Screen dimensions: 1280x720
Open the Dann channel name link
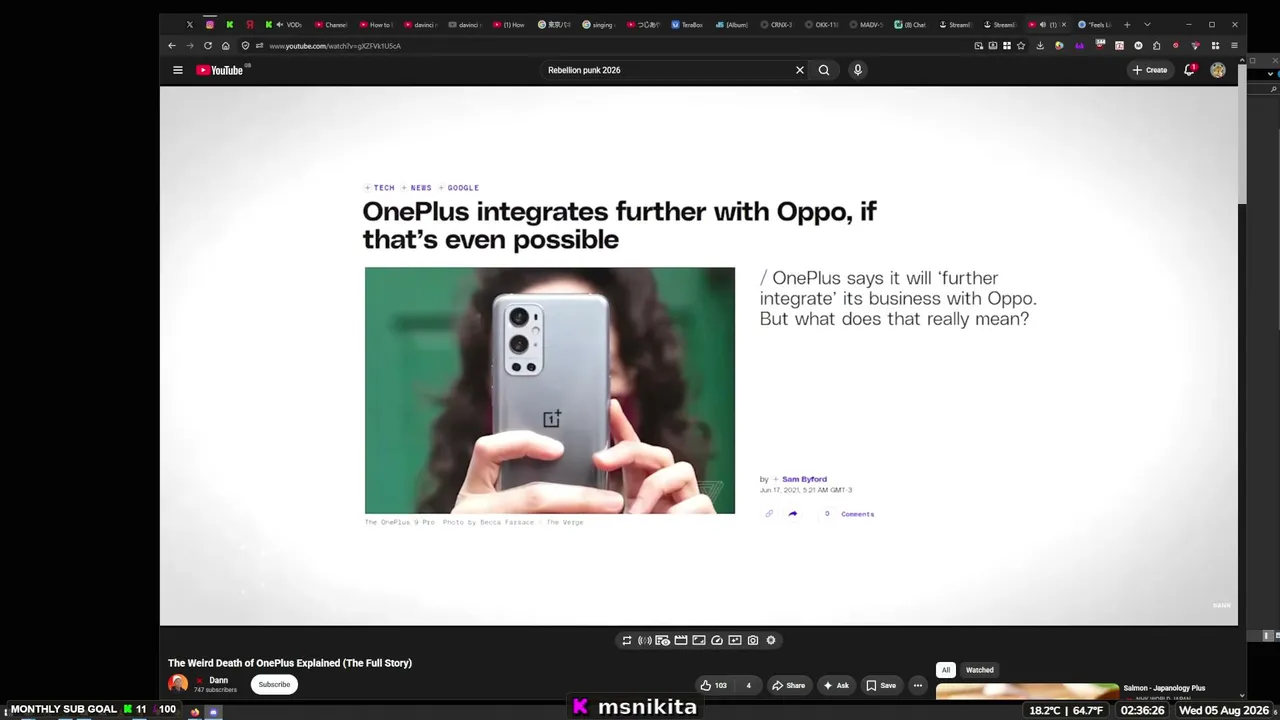(x=218, y=680)
